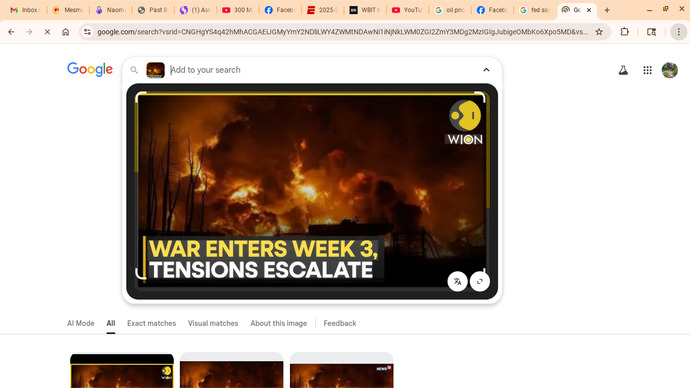Switch to AI Mode tab

81,323
